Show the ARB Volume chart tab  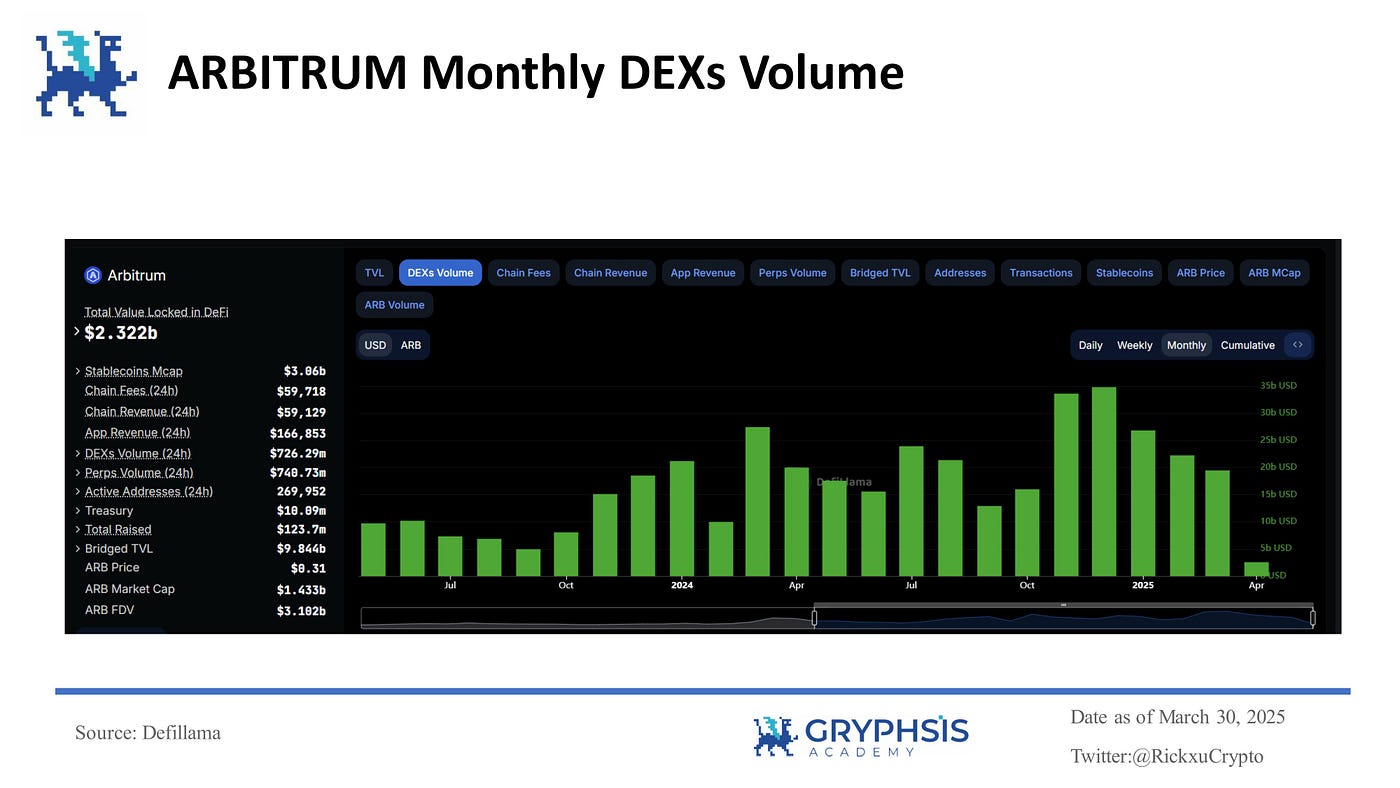pos(394,305)
